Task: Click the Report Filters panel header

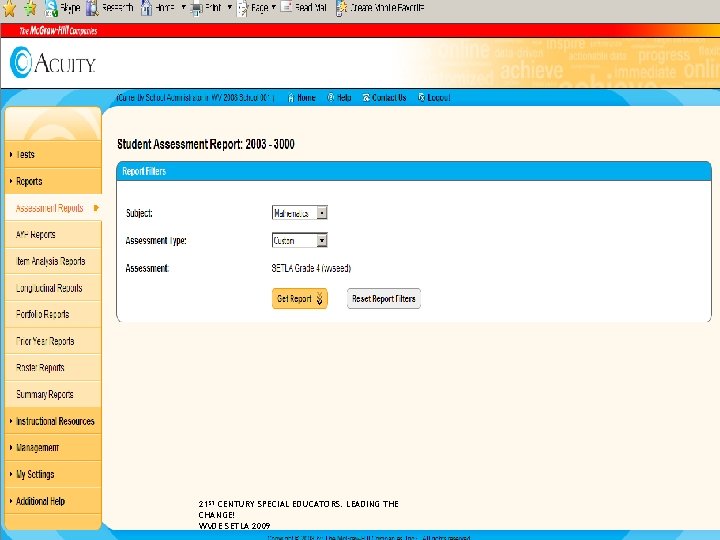Action: click(414, 171)
